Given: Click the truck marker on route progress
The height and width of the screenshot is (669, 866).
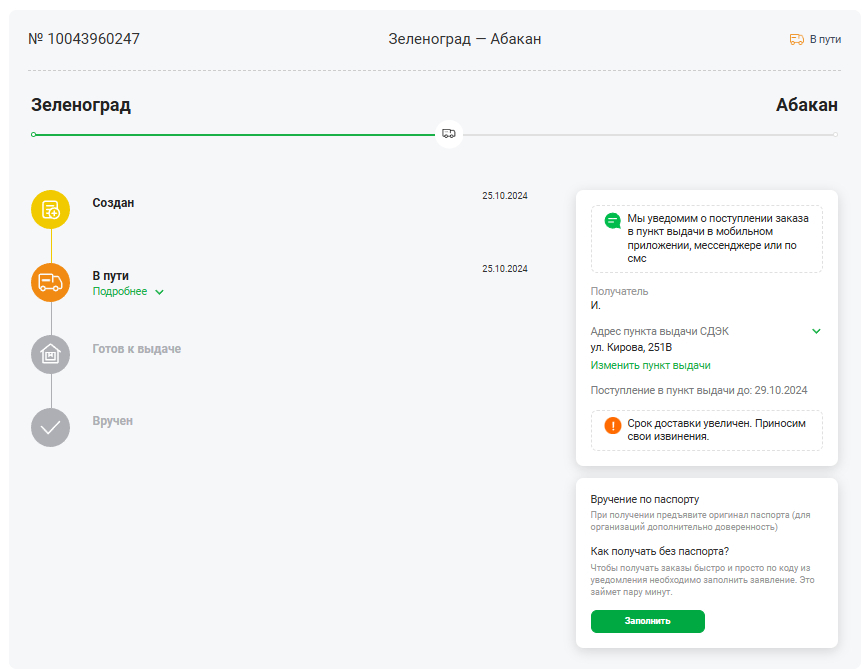Looking at the screenshot, I should (x=449, y=134).
